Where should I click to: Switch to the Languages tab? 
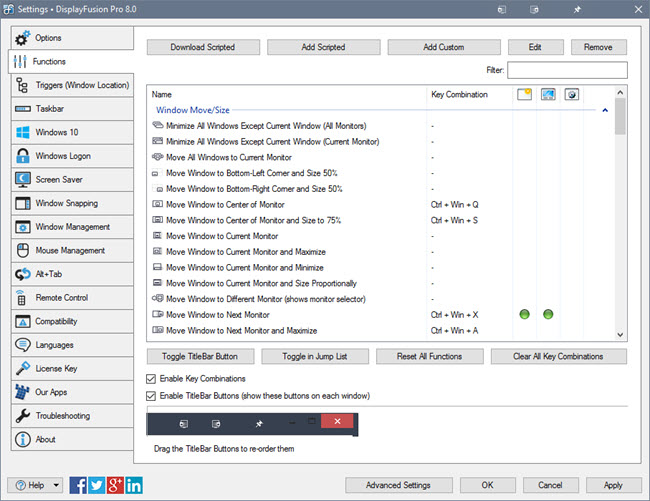pyautogui.click(x=72, y=345)
